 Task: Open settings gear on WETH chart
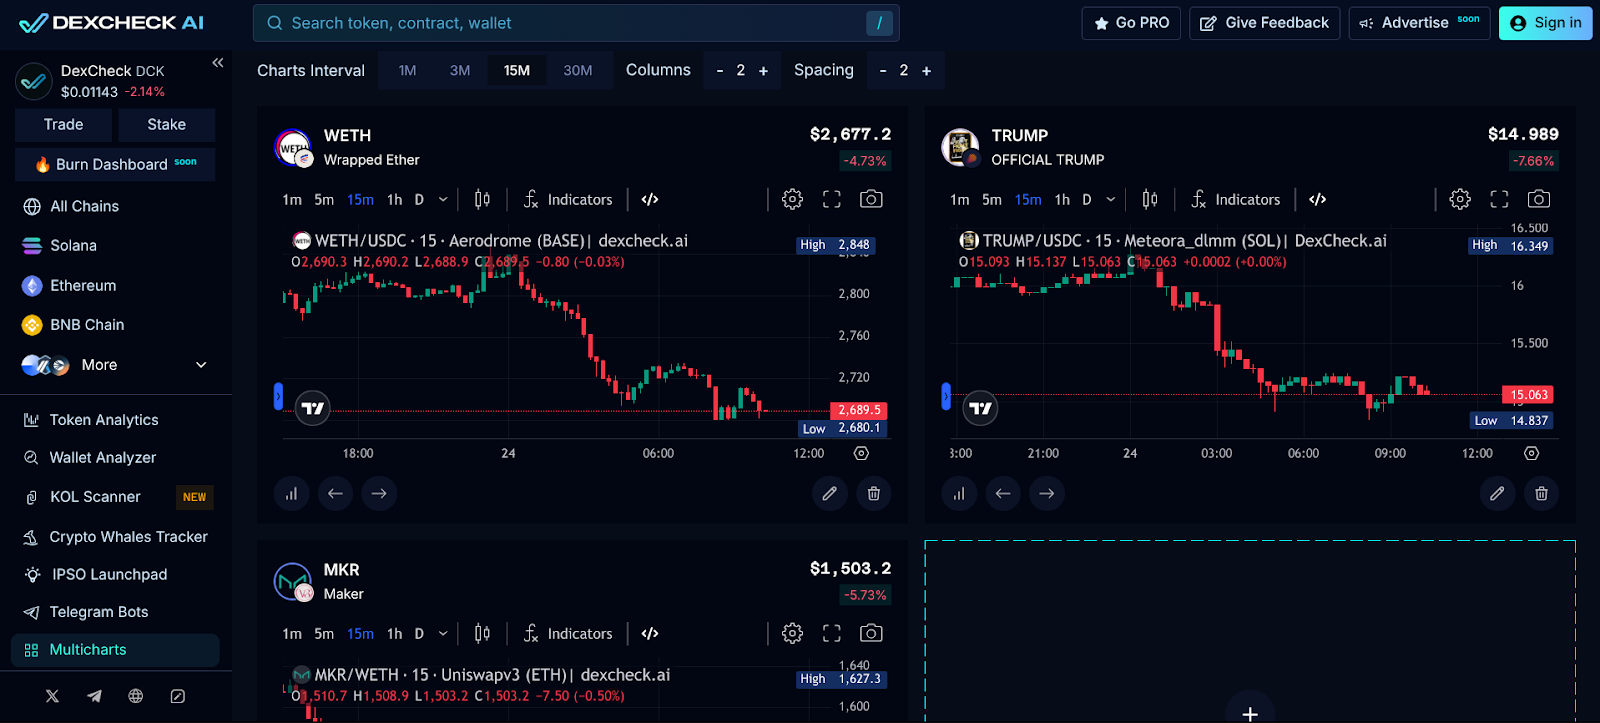(792, 199)
